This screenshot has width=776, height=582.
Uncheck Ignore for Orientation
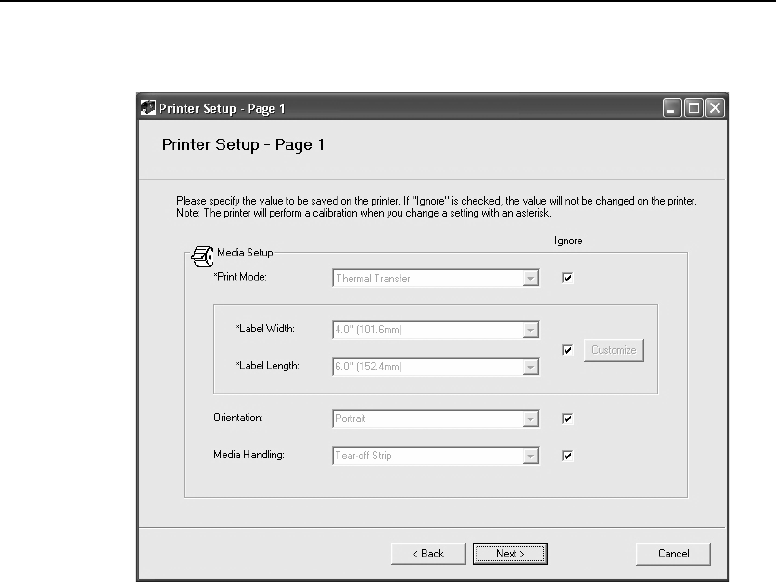pyautogui.click(x=568, y=419)
